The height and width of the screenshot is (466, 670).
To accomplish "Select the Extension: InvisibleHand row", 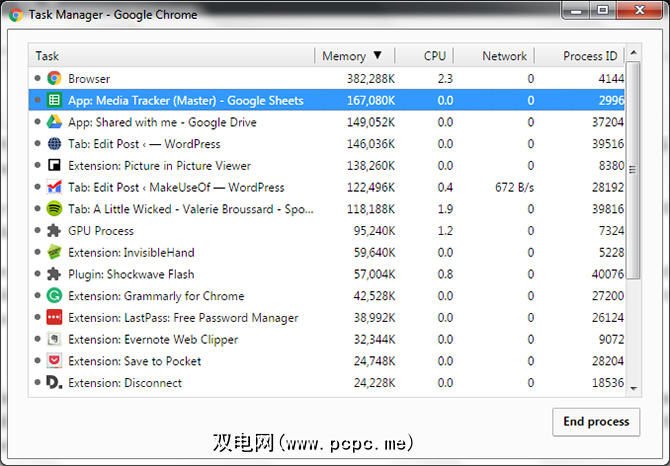I will point(327,252).
